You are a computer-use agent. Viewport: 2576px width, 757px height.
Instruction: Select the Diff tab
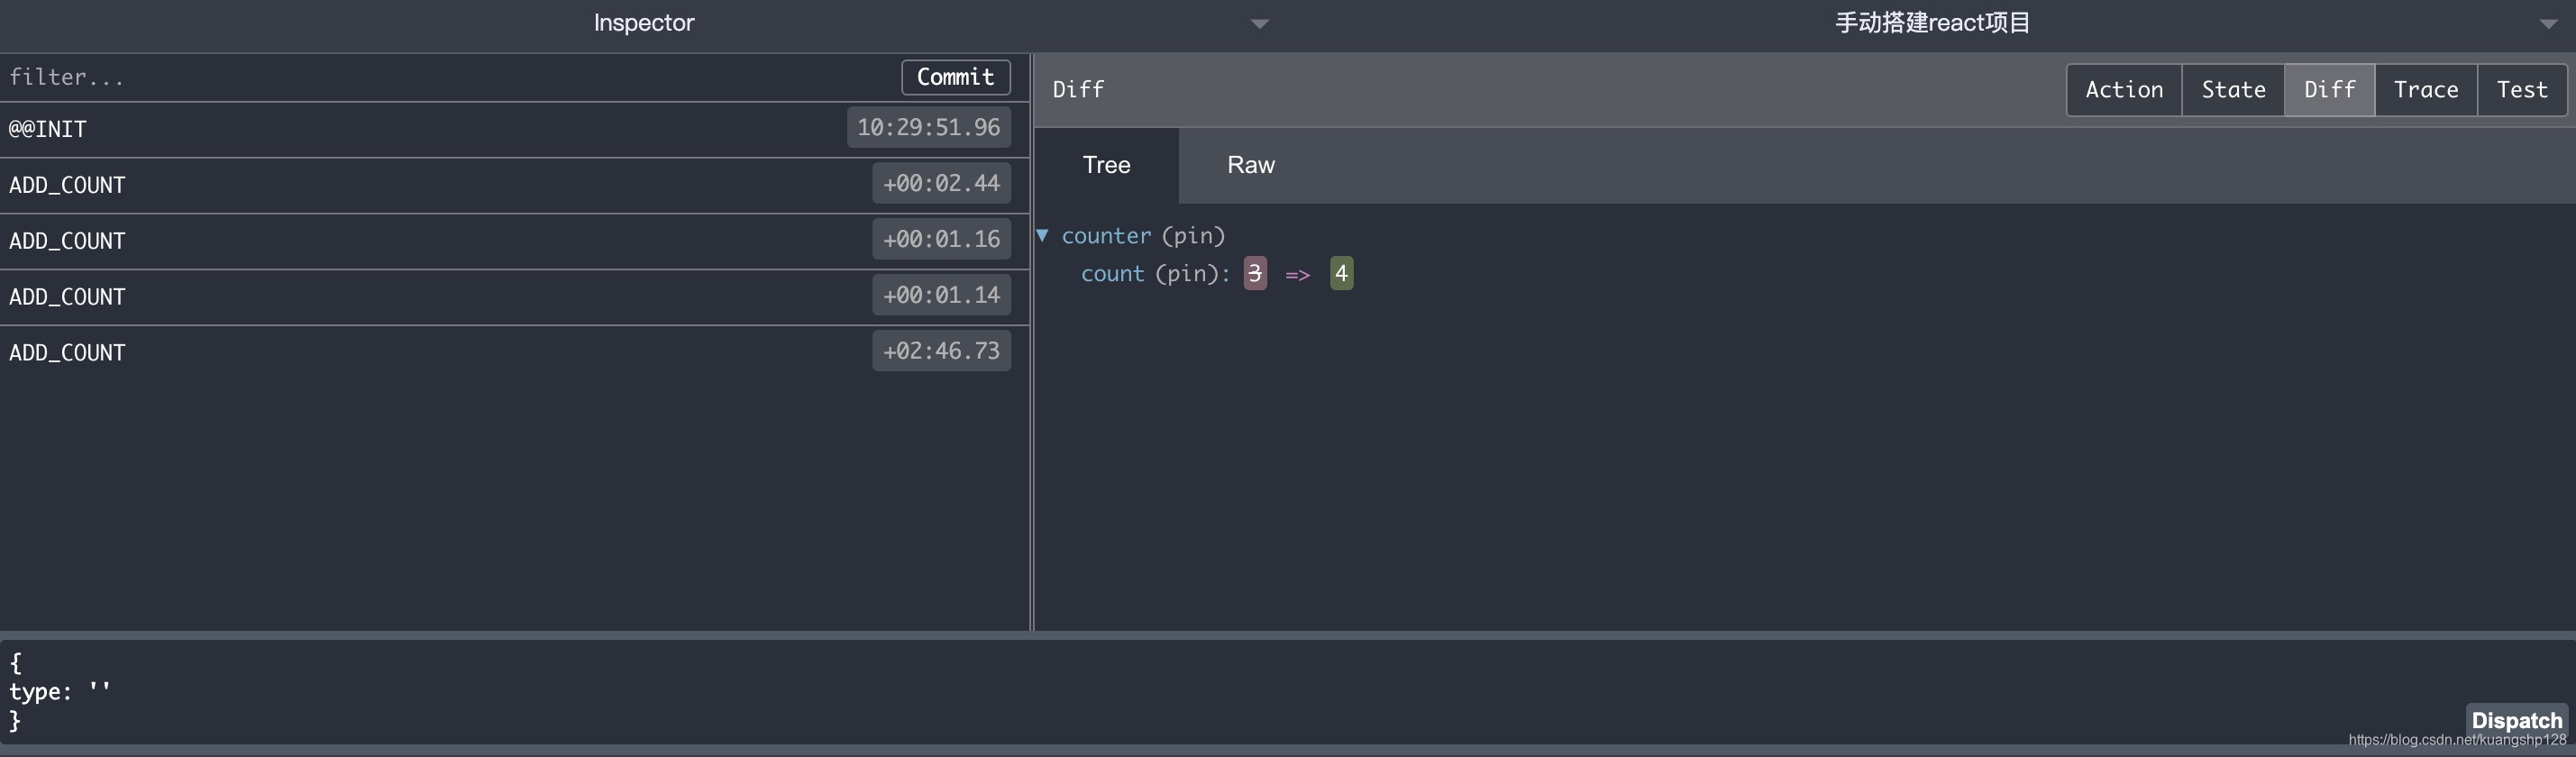pos(2329,90)
